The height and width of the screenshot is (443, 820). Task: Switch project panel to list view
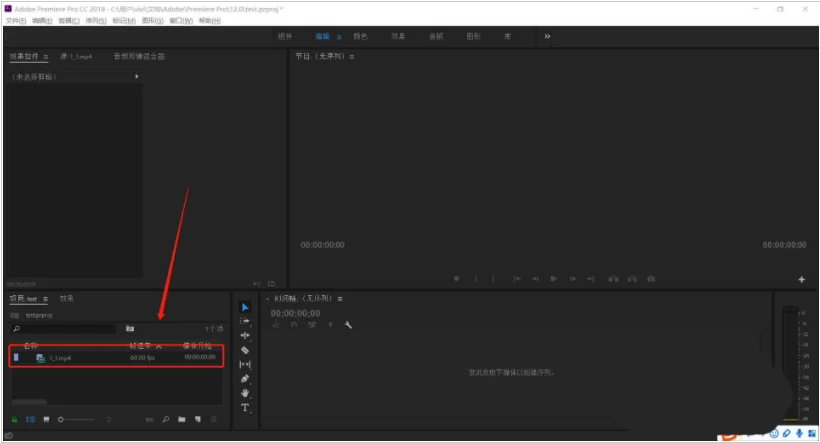pos(30,419)
